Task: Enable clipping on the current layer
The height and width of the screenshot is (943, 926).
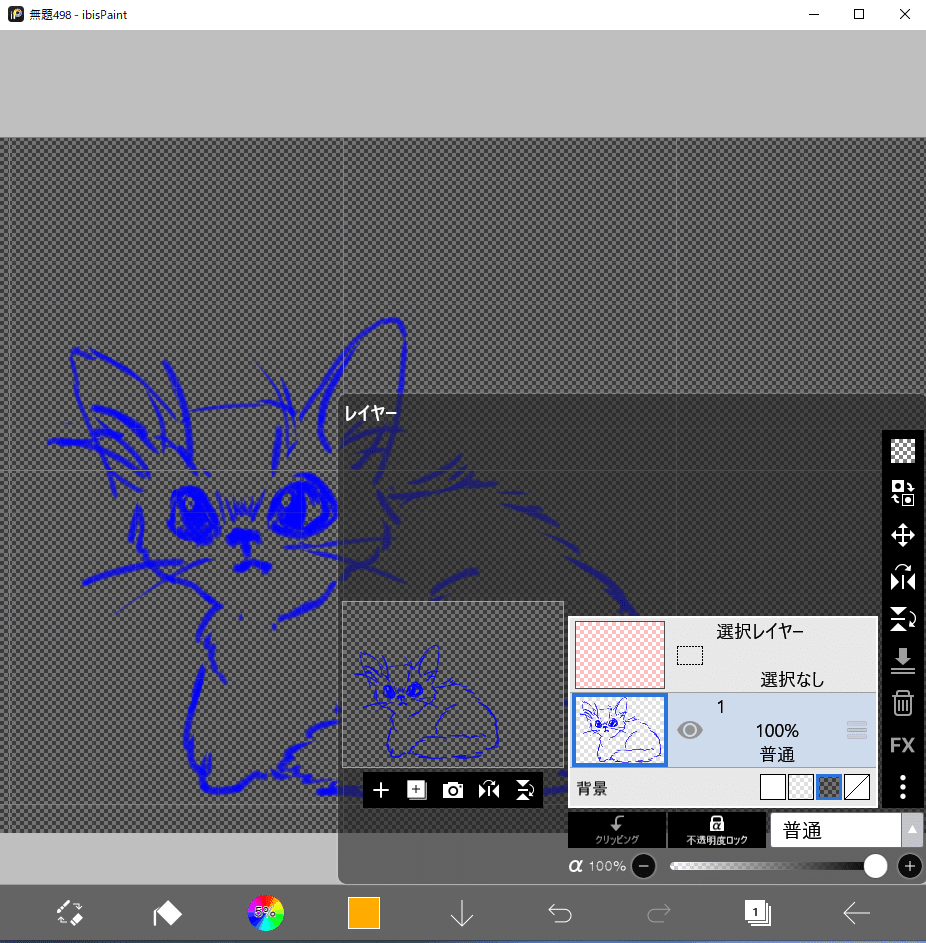Action: point(617,830)
